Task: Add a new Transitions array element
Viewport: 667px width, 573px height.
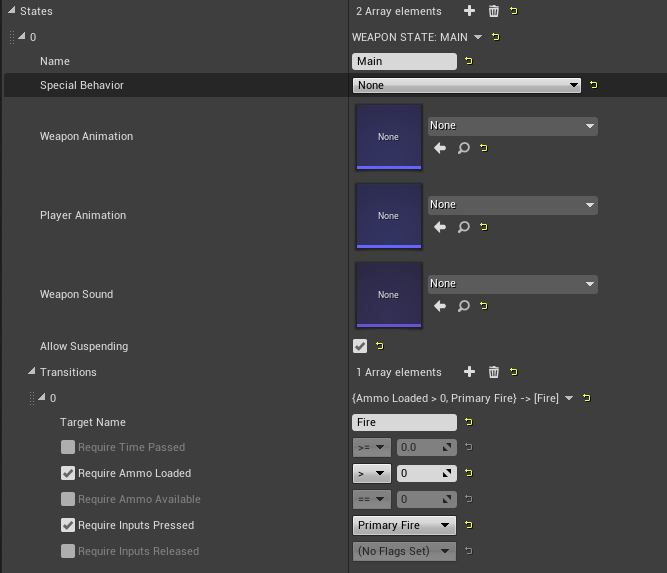Action: click(469, 372)
